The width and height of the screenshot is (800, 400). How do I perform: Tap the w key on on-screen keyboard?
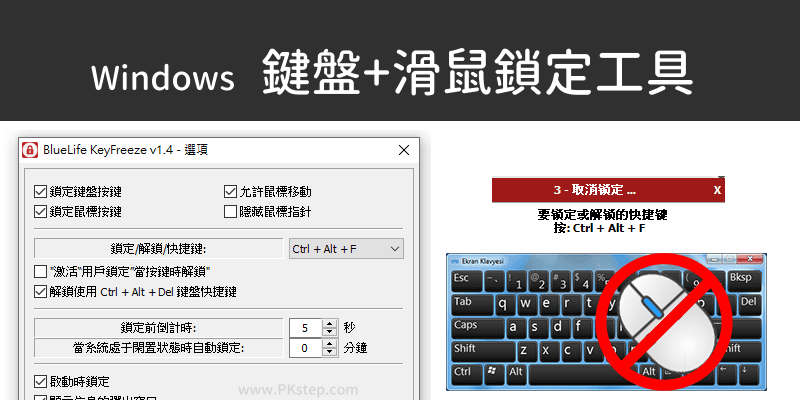[x=528, y=305]
